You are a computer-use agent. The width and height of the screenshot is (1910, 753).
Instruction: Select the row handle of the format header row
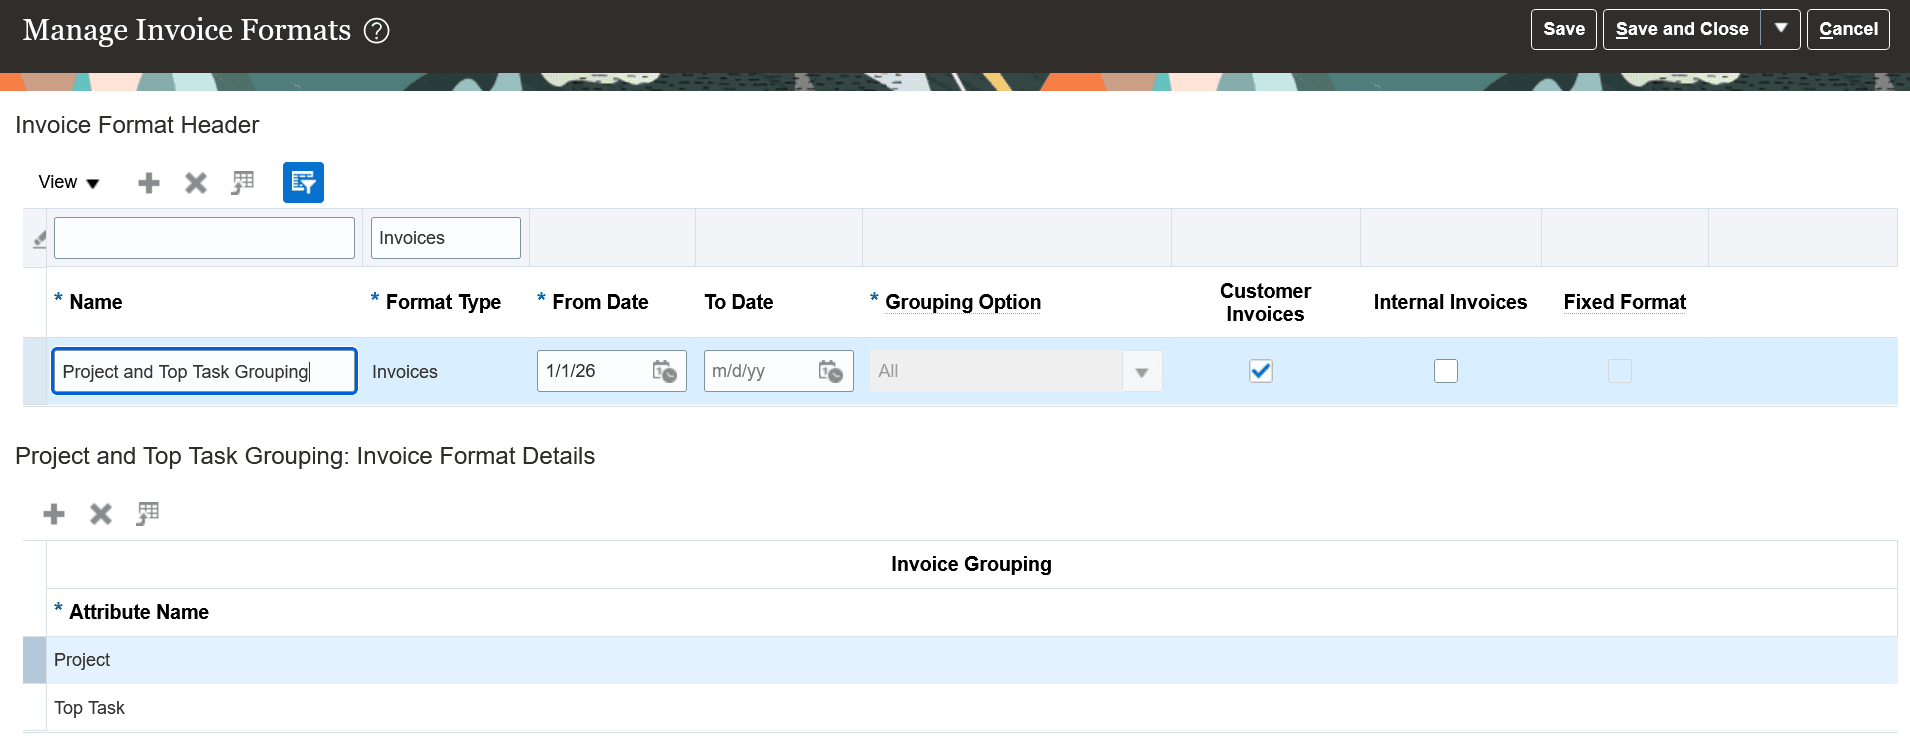click(x=35, y=371)
